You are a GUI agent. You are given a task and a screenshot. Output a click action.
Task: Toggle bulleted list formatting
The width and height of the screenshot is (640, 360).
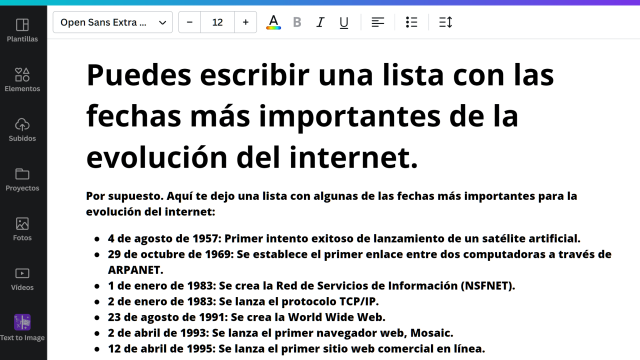click(x=411, y=22)
